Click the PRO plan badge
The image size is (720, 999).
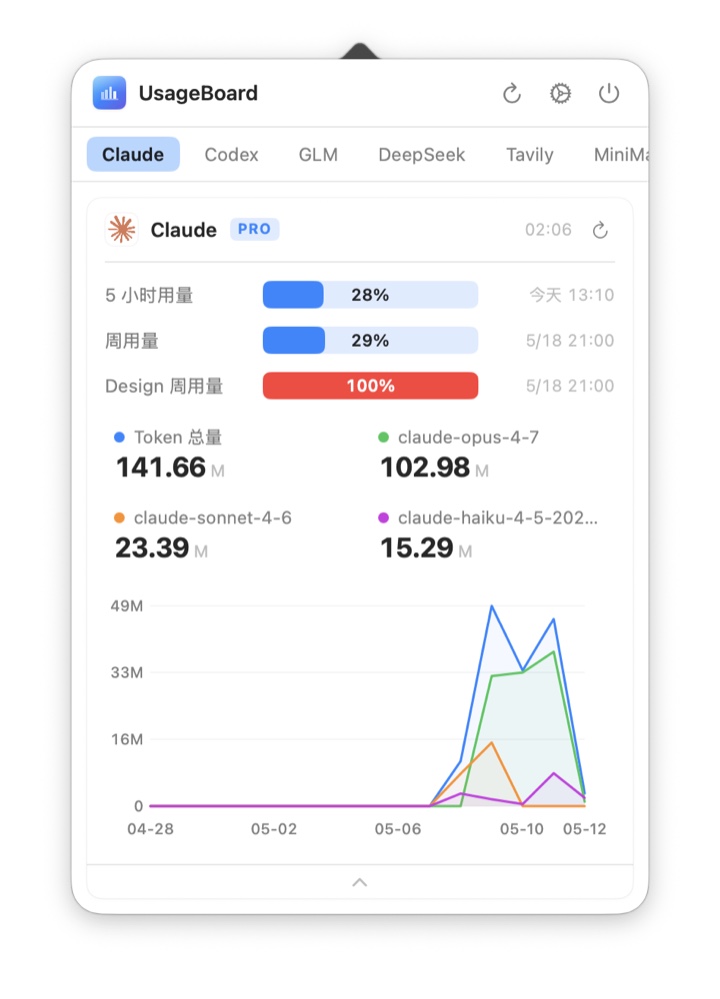pyautogui.click(x=254, y=229)
